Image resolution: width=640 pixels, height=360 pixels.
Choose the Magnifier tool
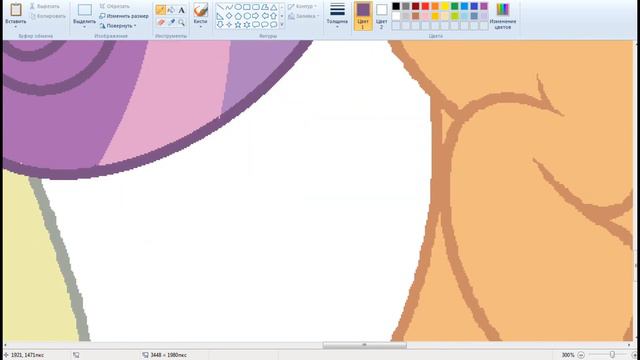(x=181, y=22)
